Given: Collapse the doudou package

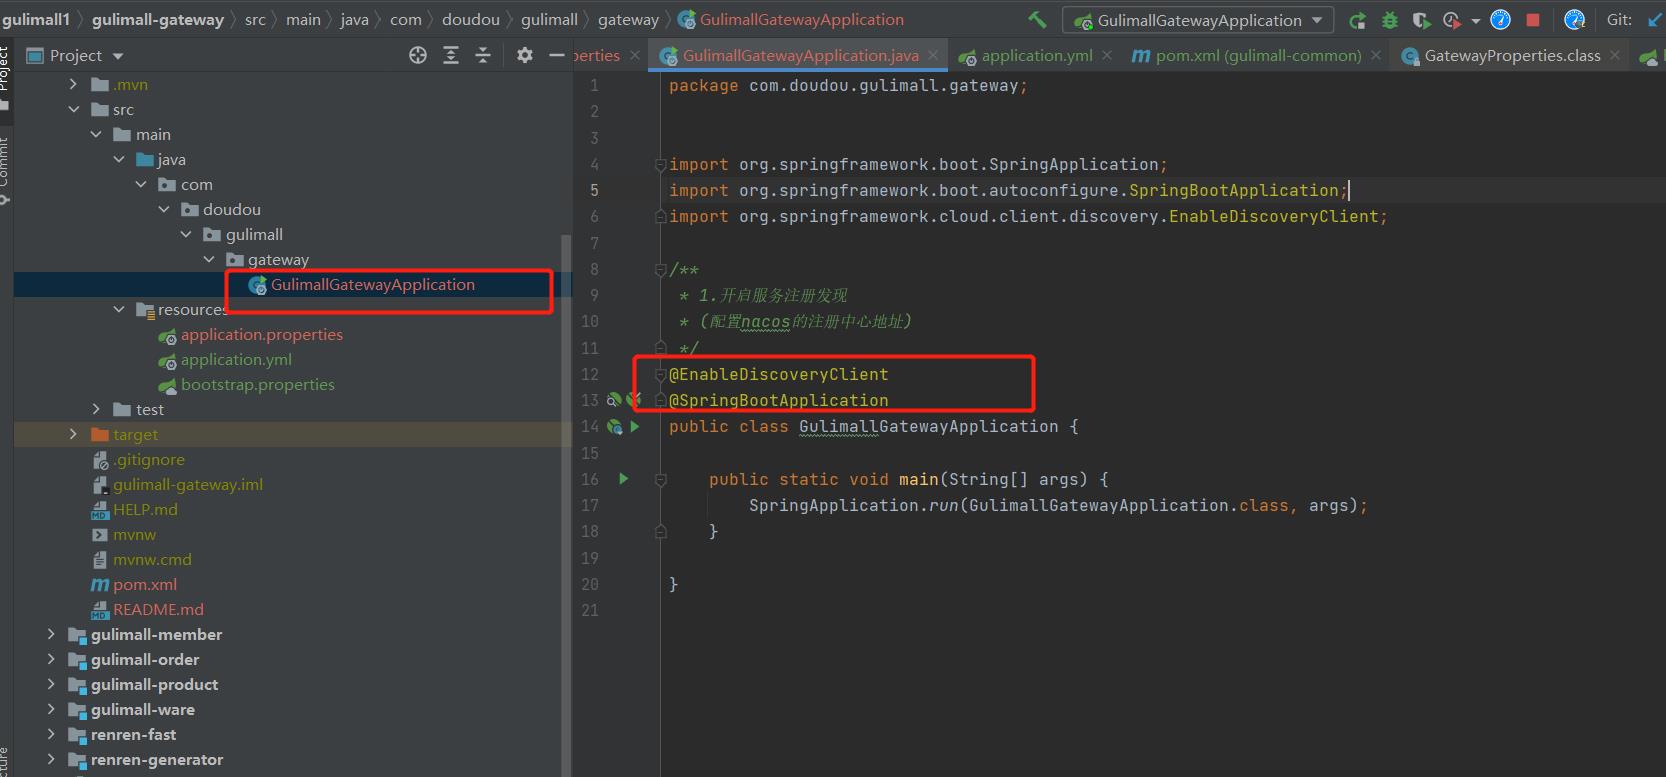Looking at the screenshot, I should [x=164, y=210].
